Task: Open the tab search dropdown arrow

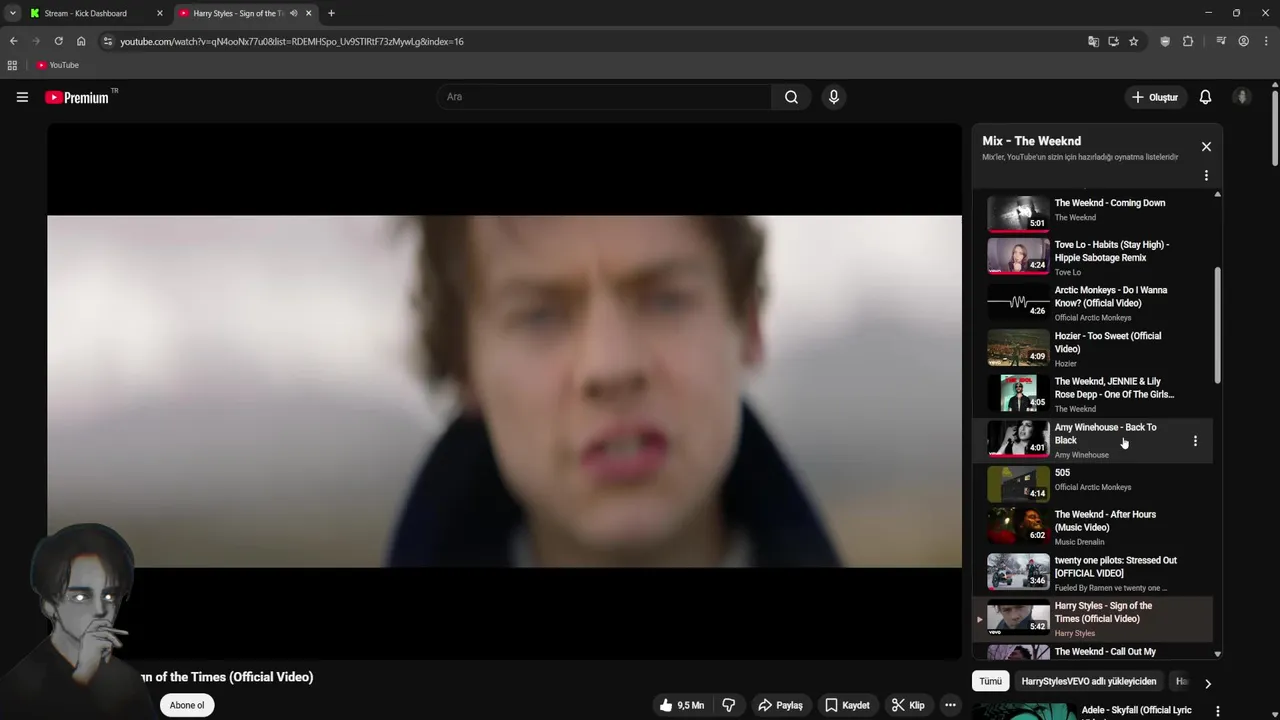Action: [x=12, y=13]
